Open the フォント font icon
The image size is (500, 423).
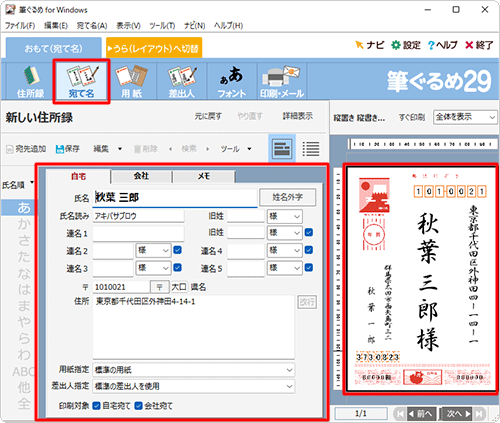(232, 81)
